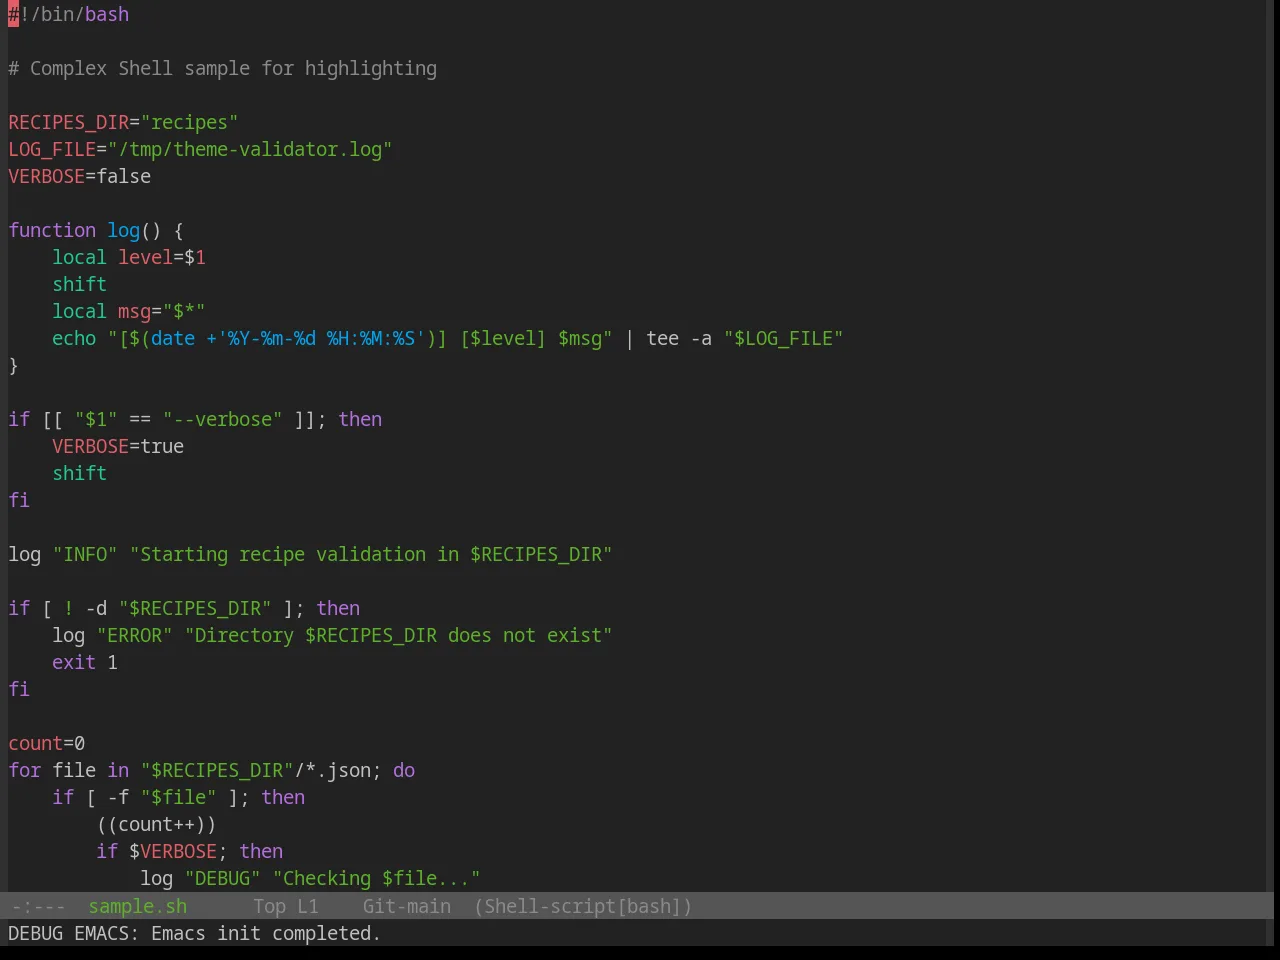Click the 'for' keyword of the loop
The height and width of the screenshot is (960, 1280).
tap(25, 770)
